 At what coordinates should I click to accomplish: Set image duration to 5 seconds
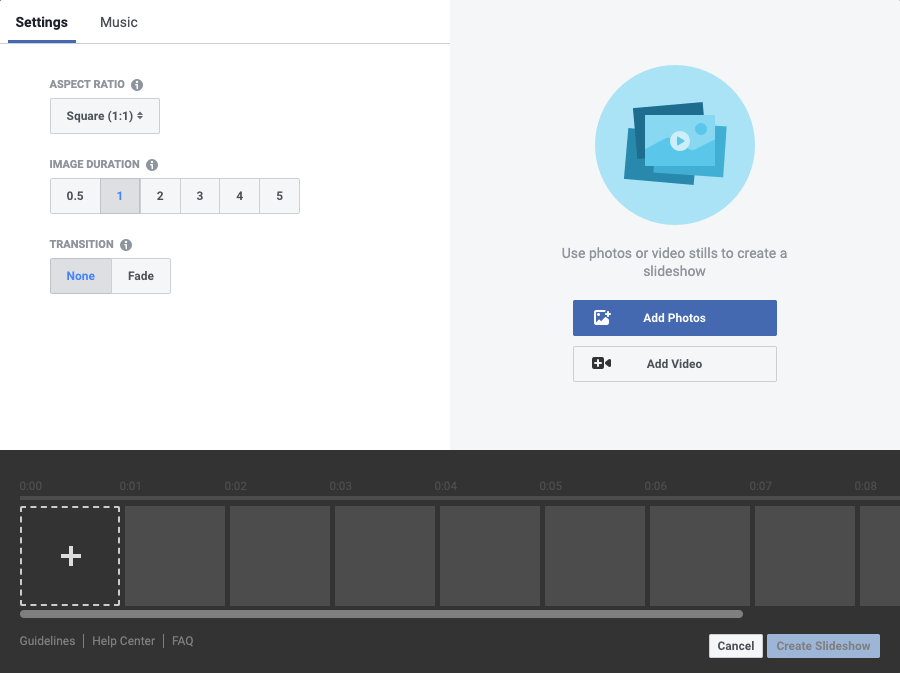[280, 196]
